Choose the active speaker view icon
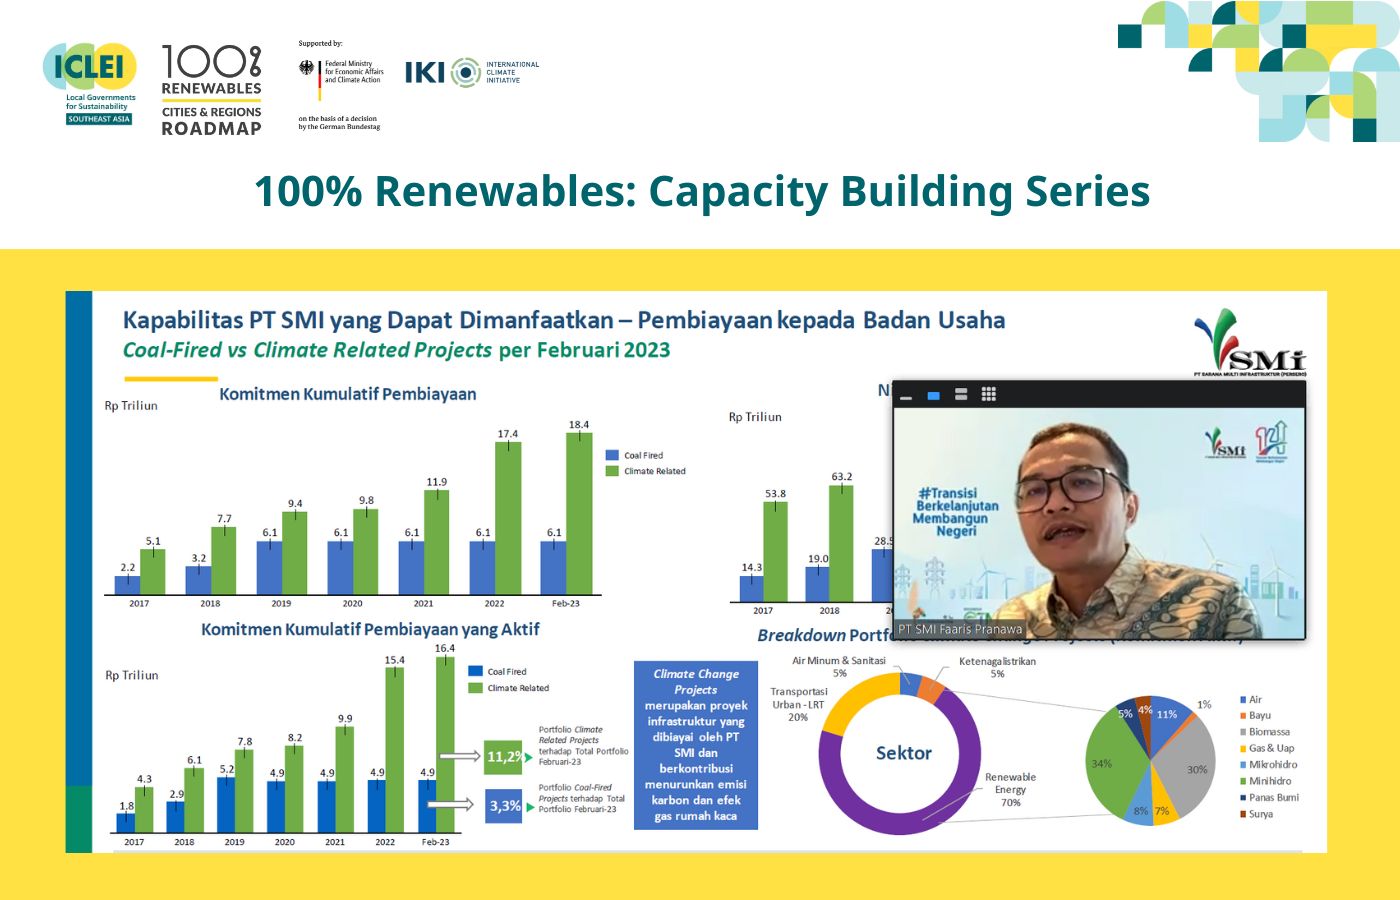Image resolution: width=1400 pixels, height=900 pixels. tap(933, 395)
